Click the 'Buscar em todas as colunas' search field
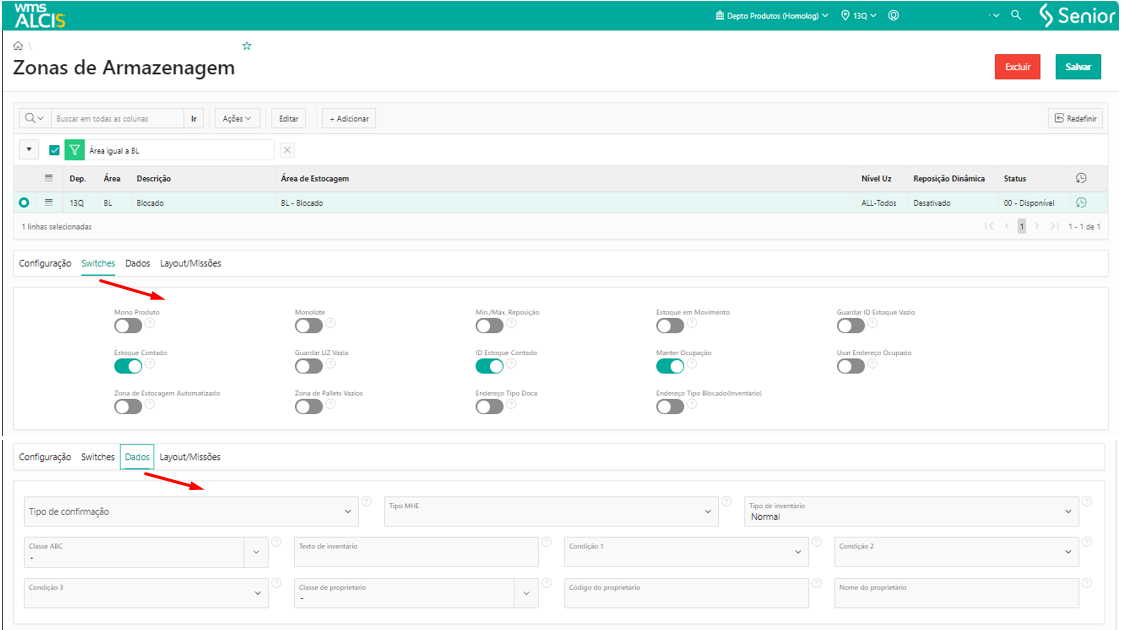 click(117, 118)
